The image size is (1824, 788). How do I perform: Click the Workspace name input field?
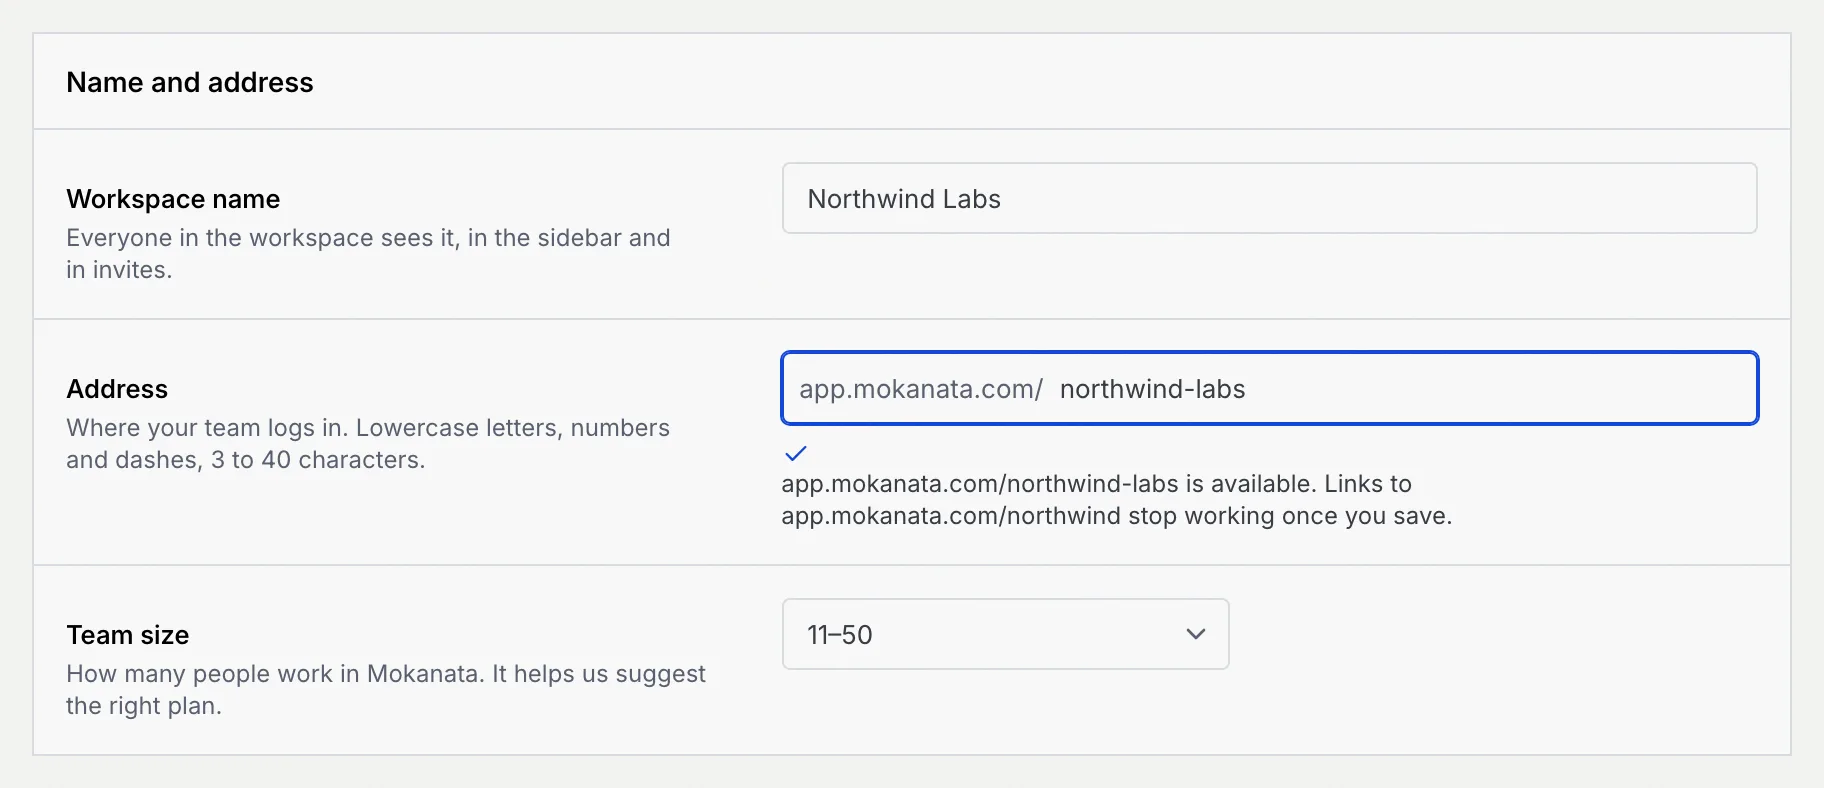point(1269,198)
